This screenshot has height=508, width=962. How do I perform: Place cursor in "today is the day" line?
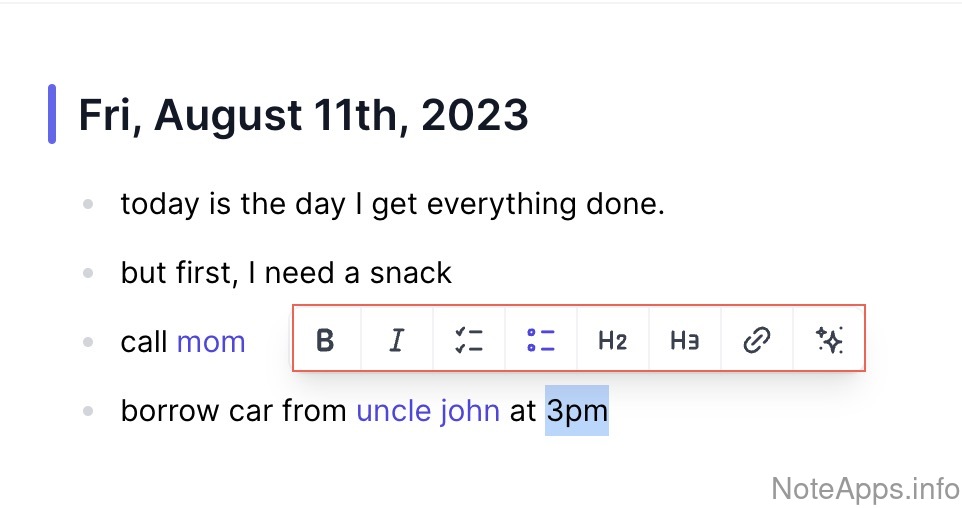tap(392, 204)
